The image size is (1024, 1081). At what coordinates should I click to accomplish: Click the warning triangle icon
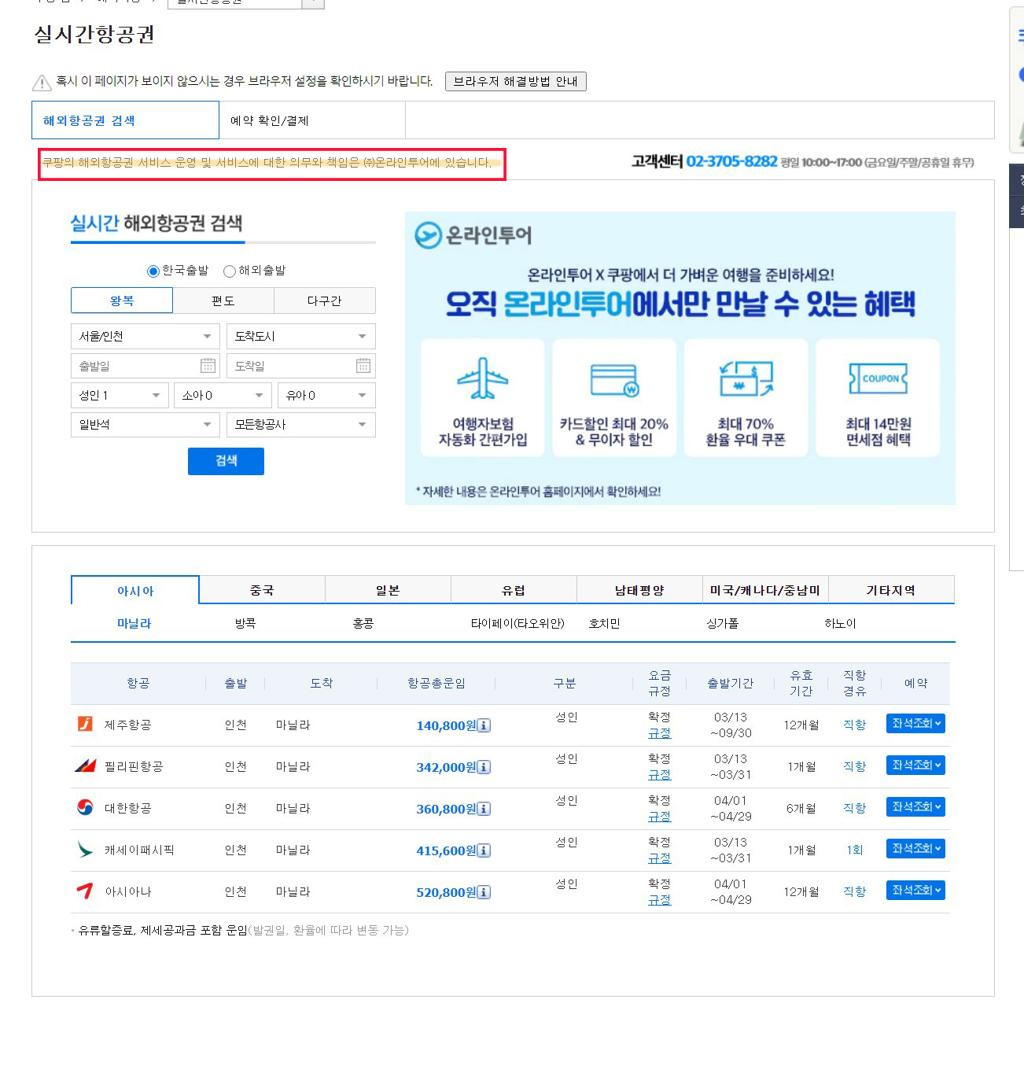(41, 83)
